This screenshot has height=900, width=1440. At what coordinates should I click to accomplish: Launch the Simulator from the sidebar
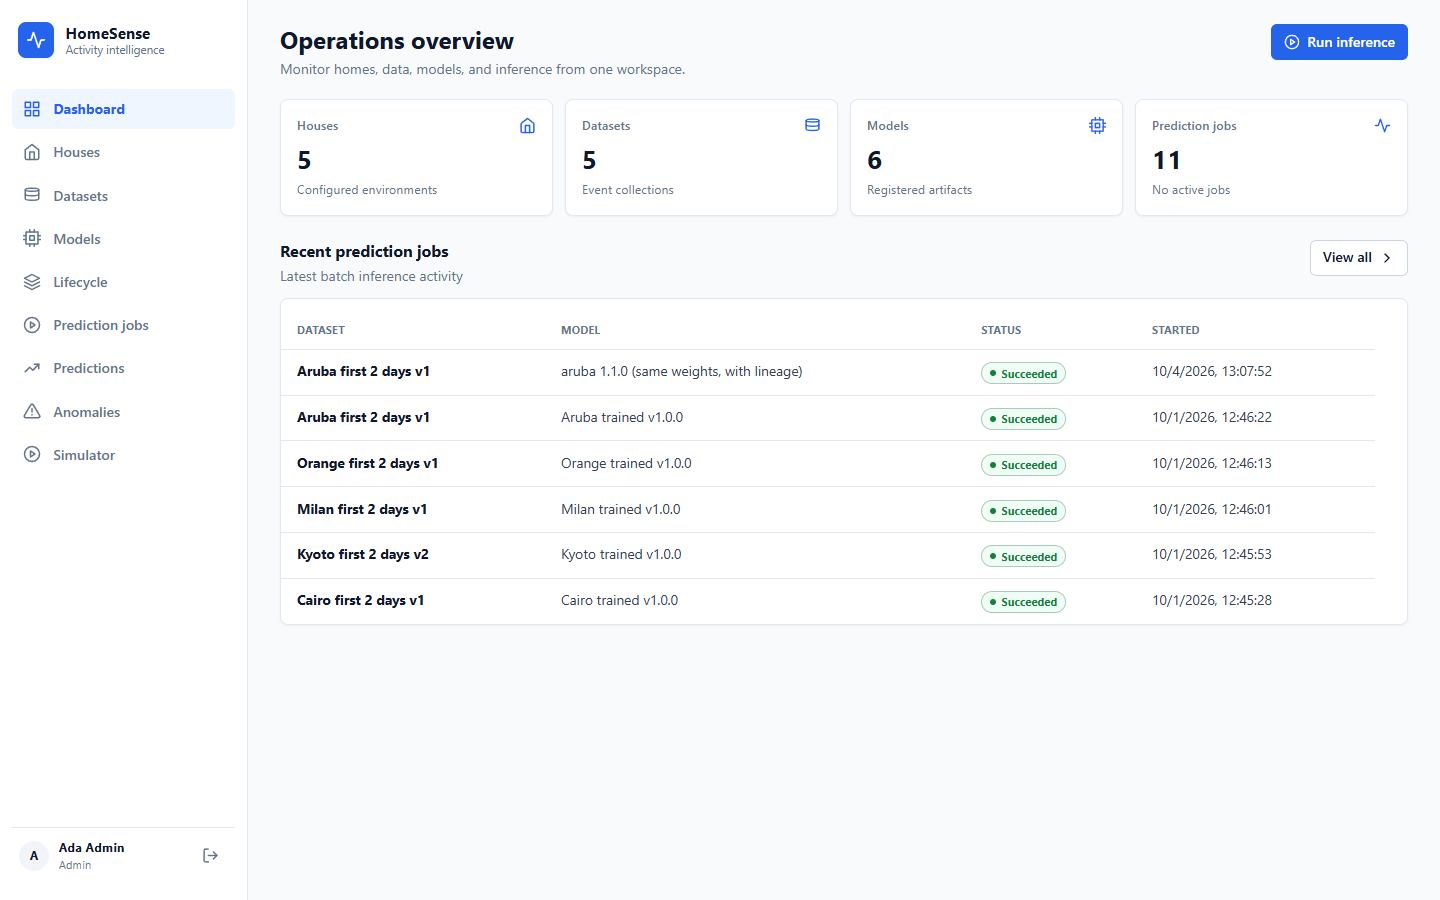coord(123,455)
